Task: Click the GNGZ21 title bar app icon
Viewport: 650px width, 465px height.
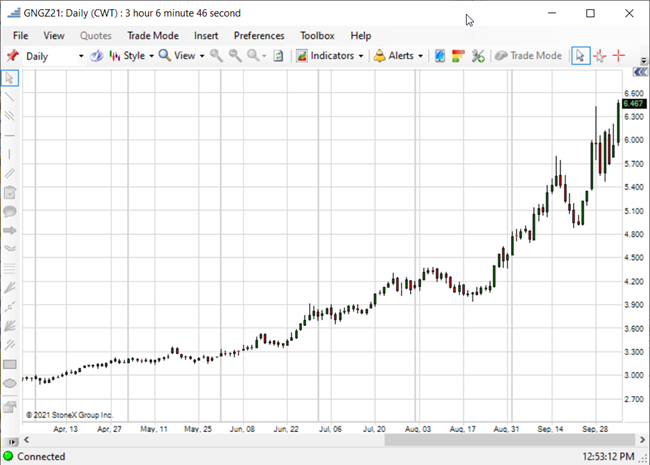Action: tap(14, 13)
